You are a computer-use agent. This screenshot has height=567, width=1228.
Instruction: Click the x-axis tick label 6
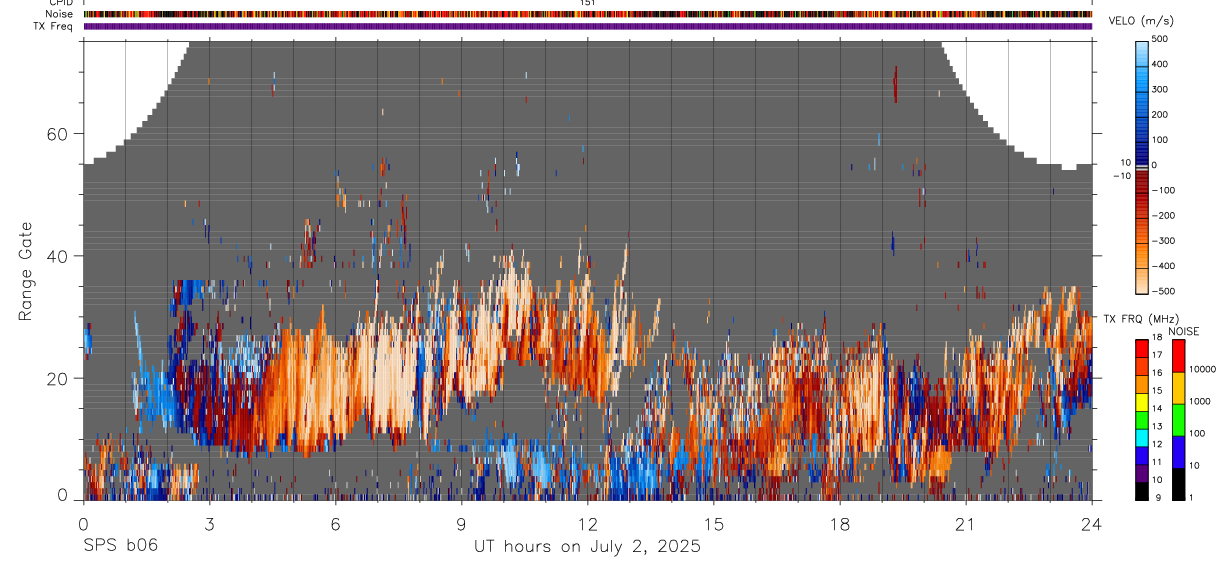click(x=336, y=524)
